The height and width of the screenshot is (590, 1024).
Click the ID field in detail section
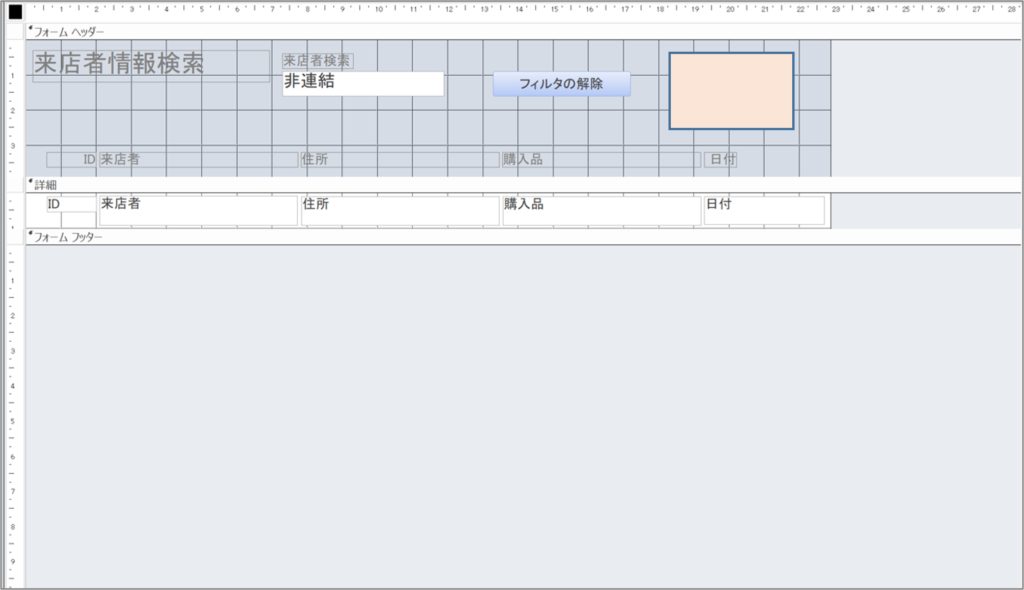click(x=71, y=204)
